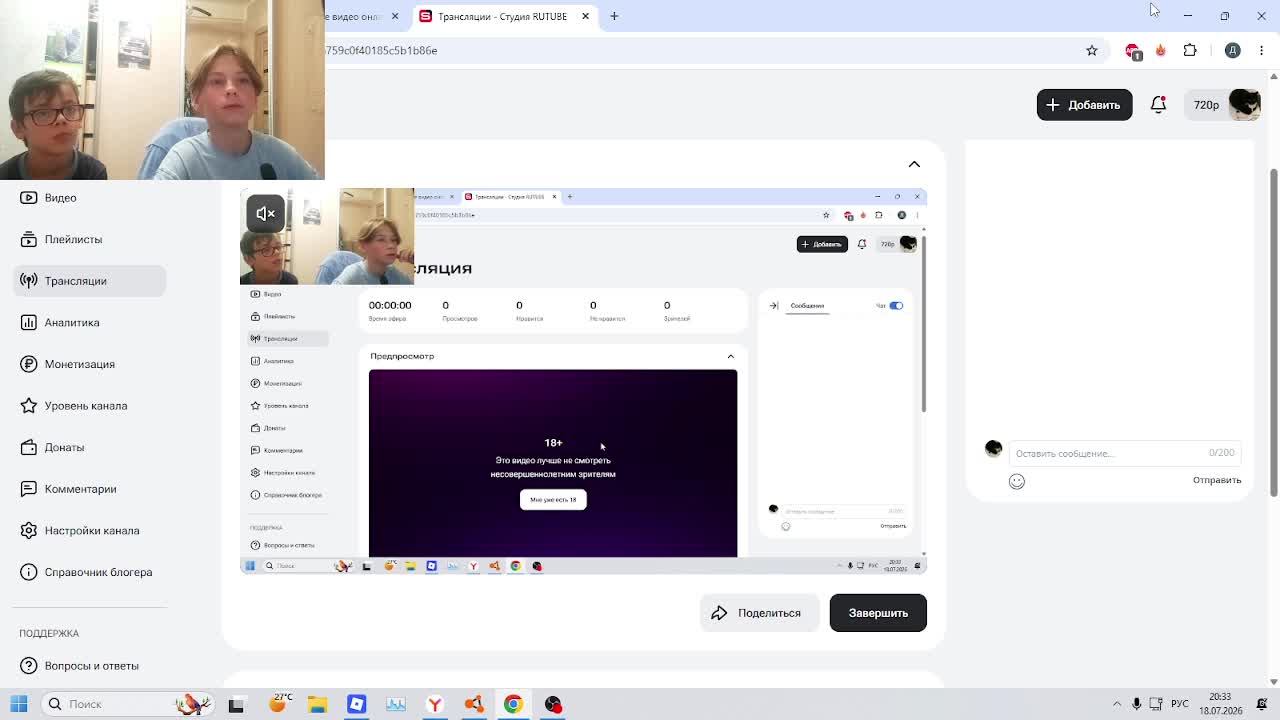Open the Chrome profile Д avatar

coord(1232,51)
